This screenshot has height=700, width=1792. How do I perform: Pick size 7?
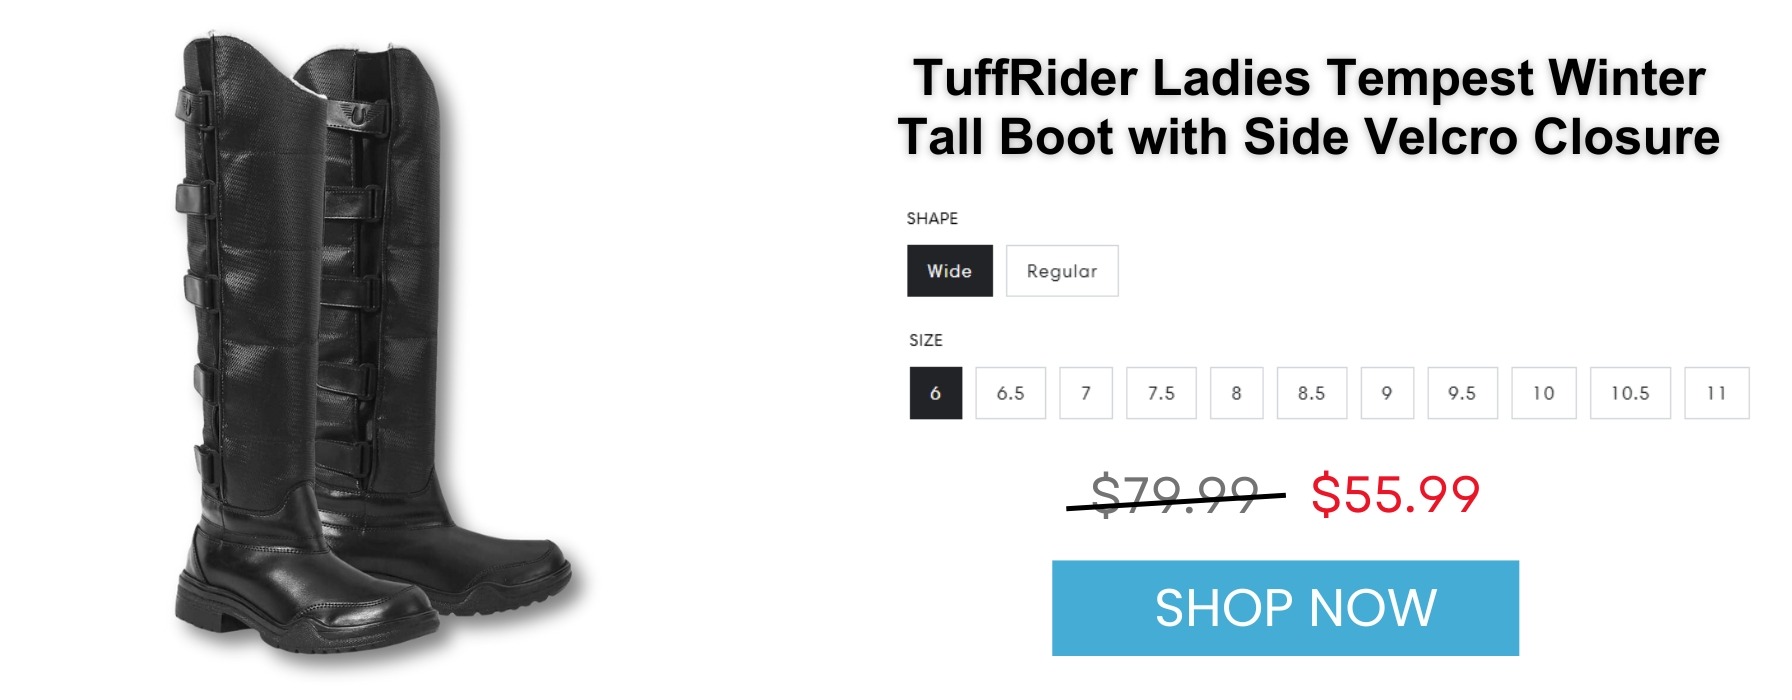coord(1086,393)
